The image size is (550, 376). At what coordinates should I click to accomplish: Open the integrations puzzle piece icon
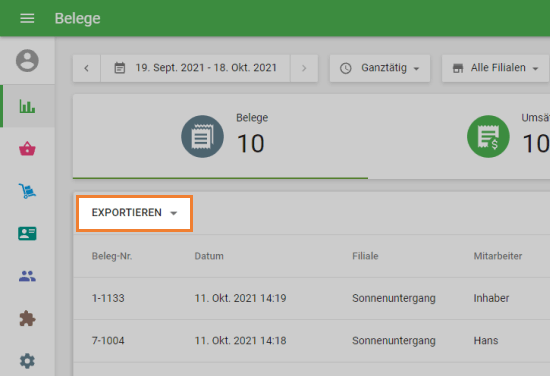pyautogui.click(x=27, y=318)
